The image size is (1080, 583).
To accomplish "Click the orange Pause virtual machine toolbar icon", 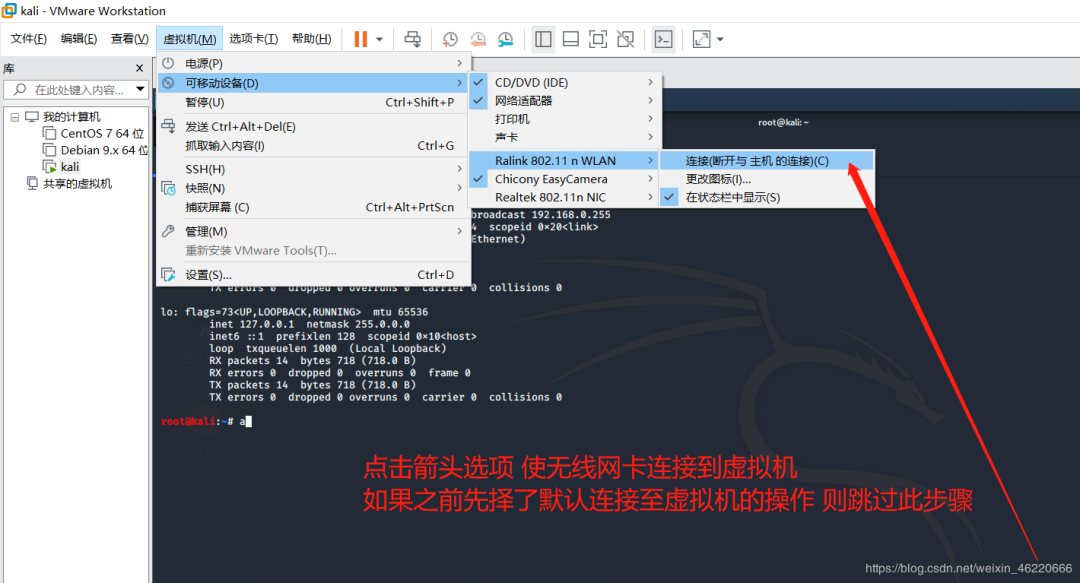I will (x=360, y=39).
